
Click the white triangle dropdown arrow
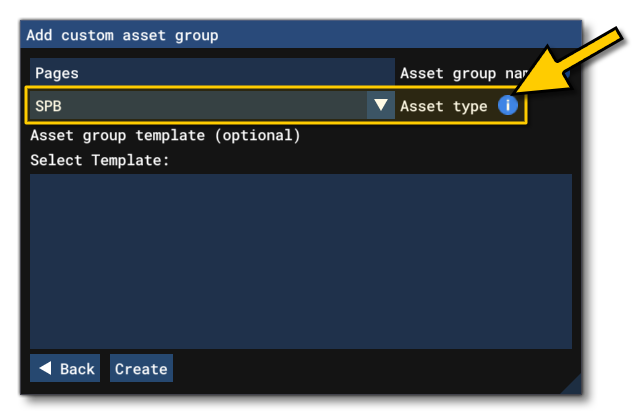tap(380, 105)
